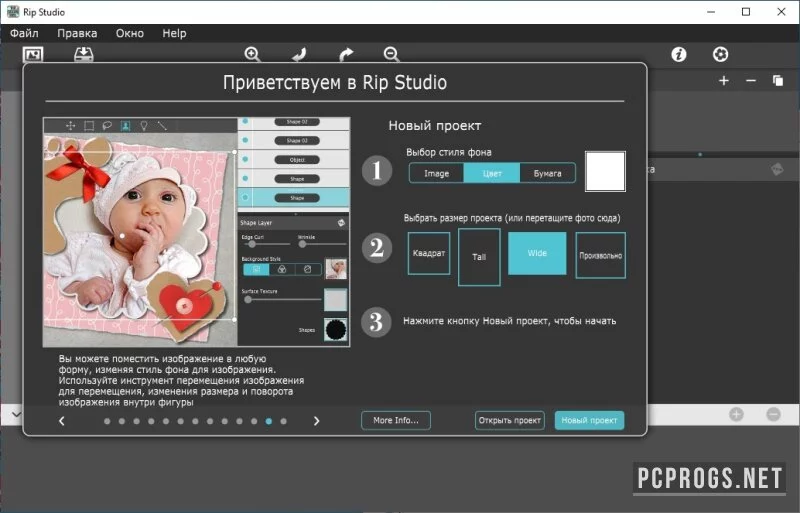
Task: Choose the Wide project size
Action: (x=537, y=253)
